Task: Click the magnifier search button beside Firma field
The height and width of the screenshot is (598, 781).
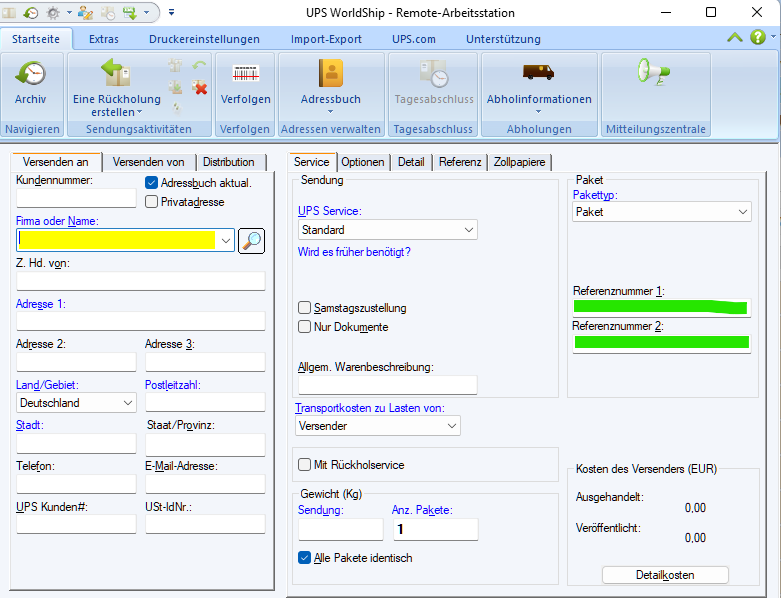Action: point(252,241)
